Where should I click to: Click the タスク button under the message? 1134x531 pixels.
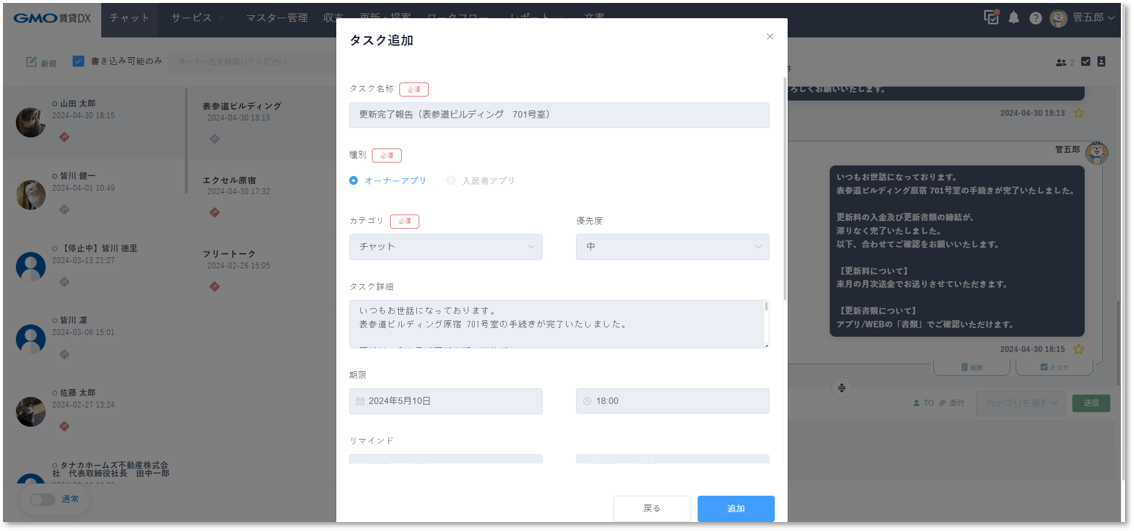pyautogui.click(x=1054, y=368)
